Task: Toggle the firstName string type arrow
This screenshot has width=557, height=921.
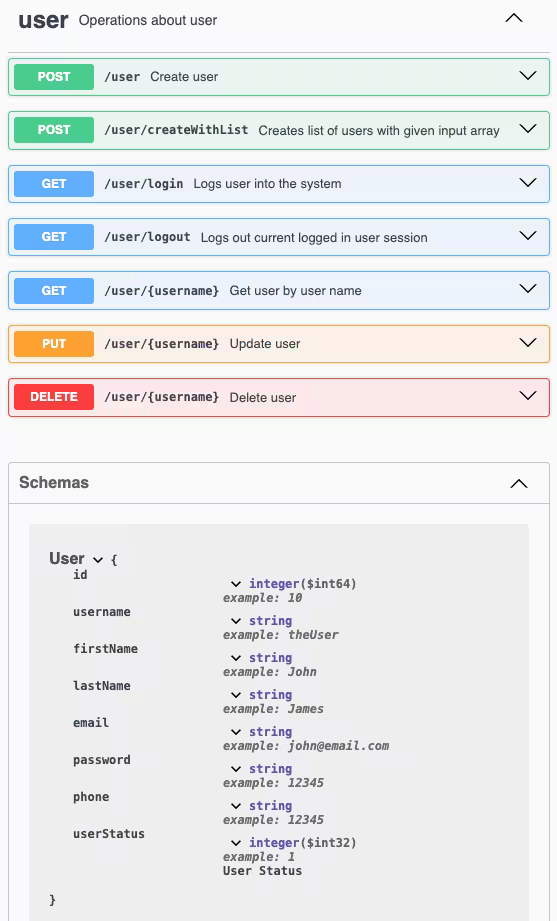Action: (x=236, y=658)
